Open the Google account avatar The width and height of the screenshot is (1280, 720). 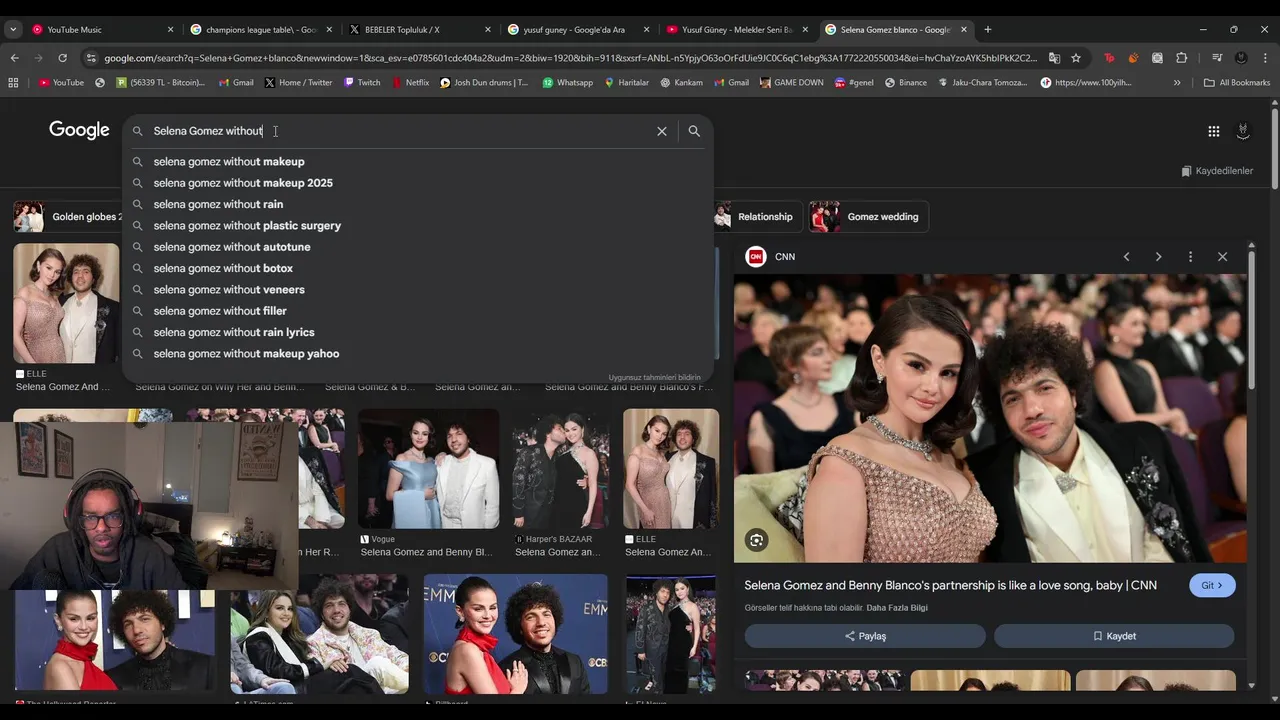(x=1243, y=131)
